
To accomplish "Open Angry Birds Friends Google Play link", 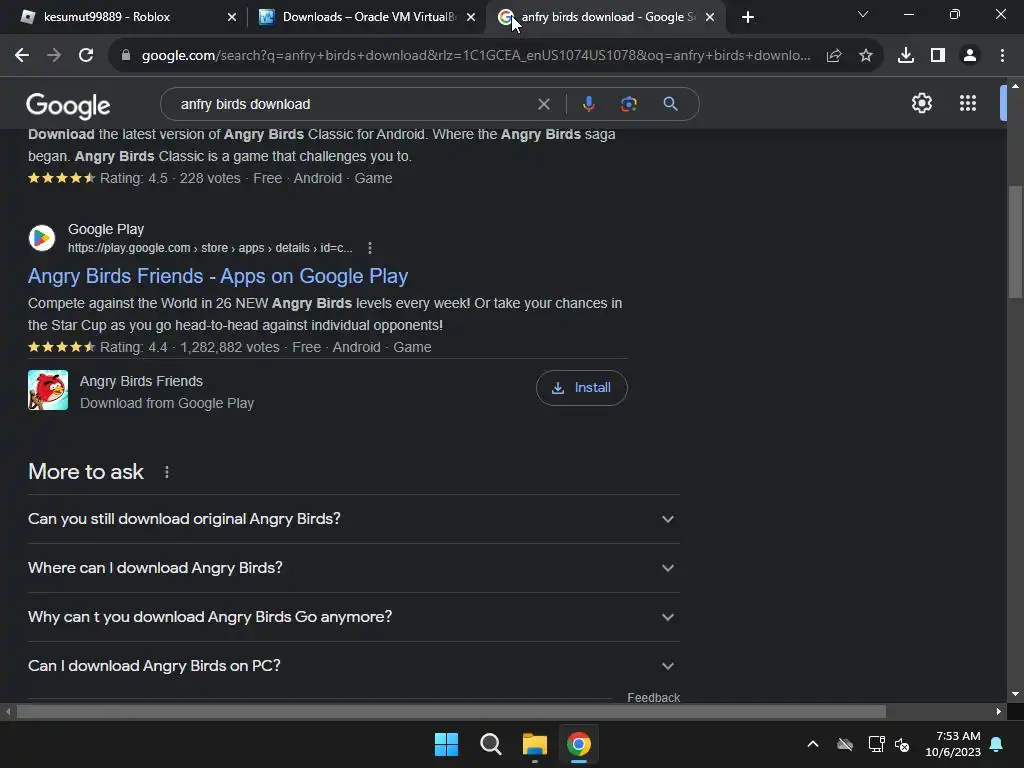I will 218,276.
